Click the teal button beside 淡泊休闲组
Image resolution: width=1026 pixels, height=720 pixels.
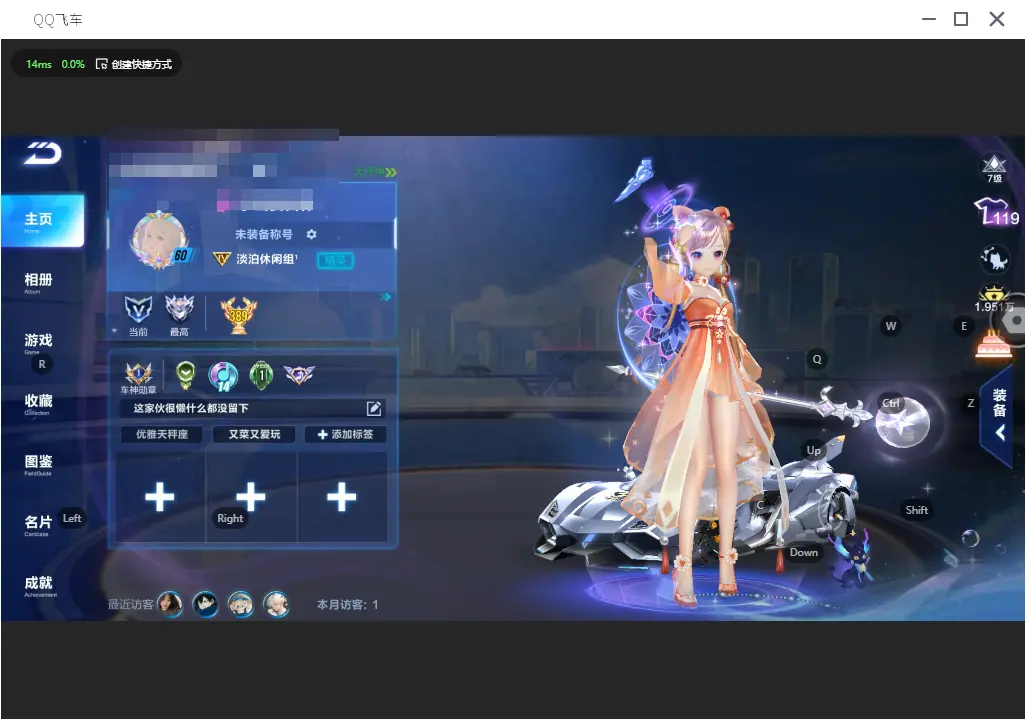point(335,261)
